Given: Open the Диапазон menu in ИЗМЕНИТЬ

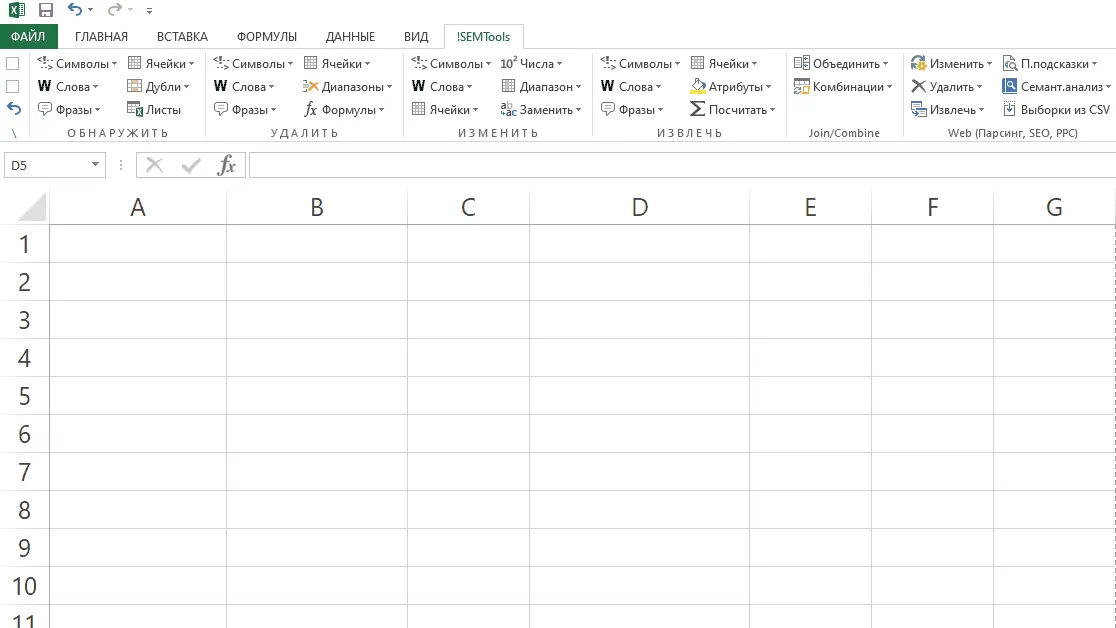Looking at the screenshot, I should pyautogui.click(x=541, y=86).
